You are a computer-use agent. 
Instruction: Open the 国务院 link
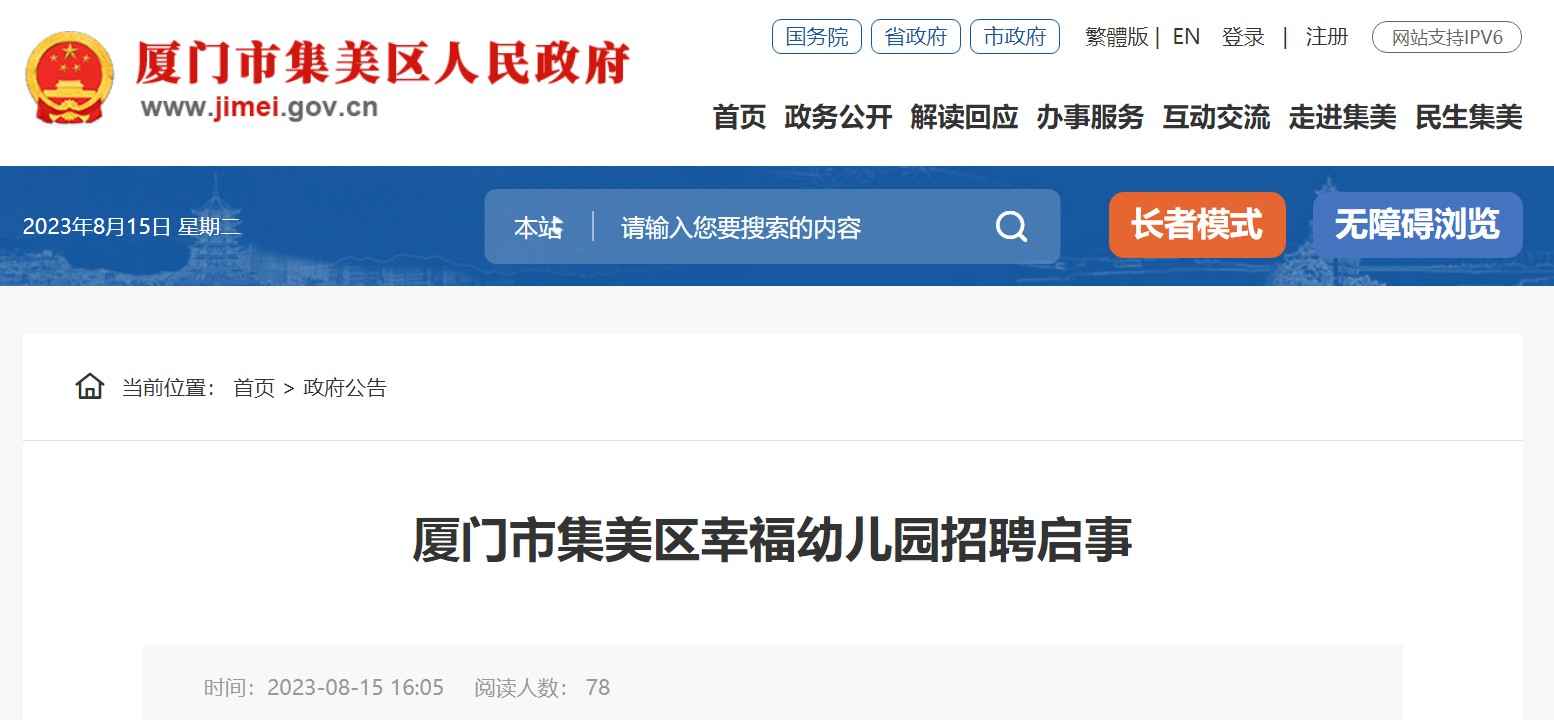click(817, 37)
